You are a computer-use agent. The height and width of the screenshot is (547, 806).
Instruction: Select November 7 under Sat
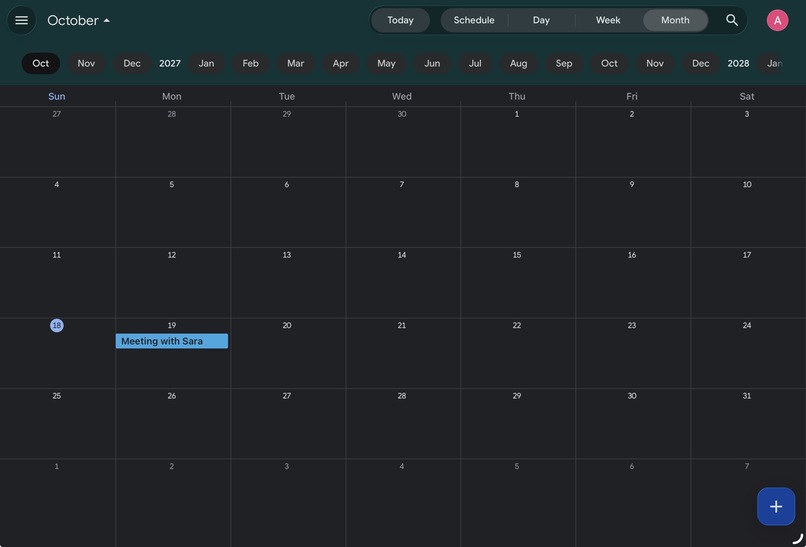tap(747, 466)
